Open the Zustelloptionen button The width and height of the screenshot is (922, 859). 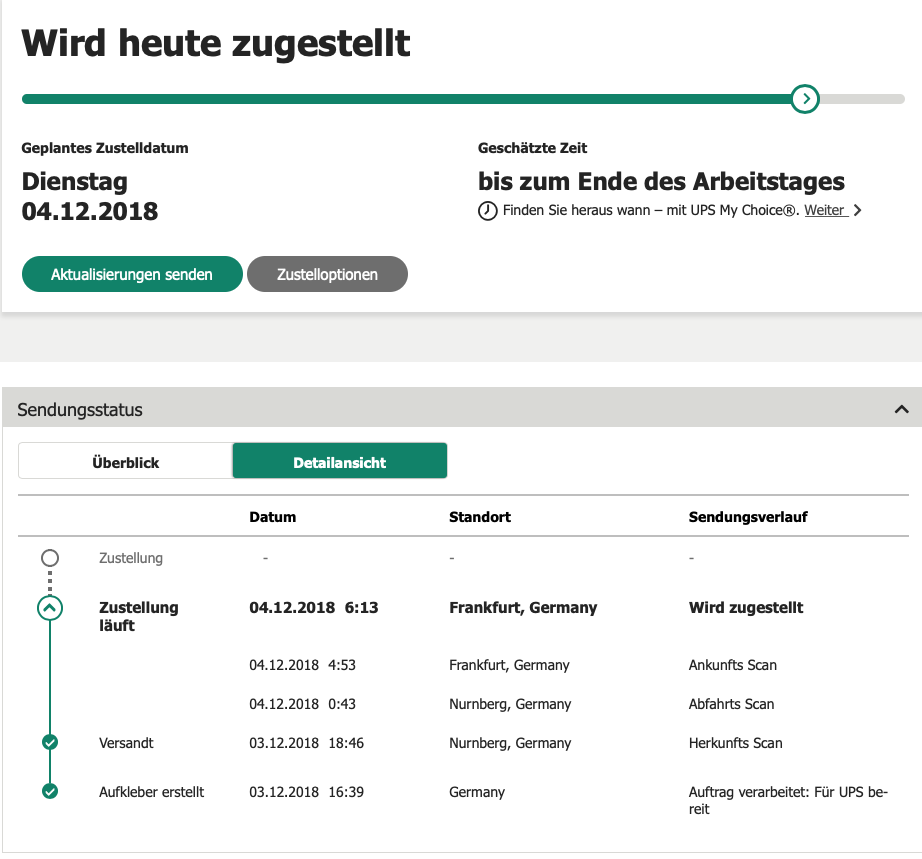[x=327, y=274]
